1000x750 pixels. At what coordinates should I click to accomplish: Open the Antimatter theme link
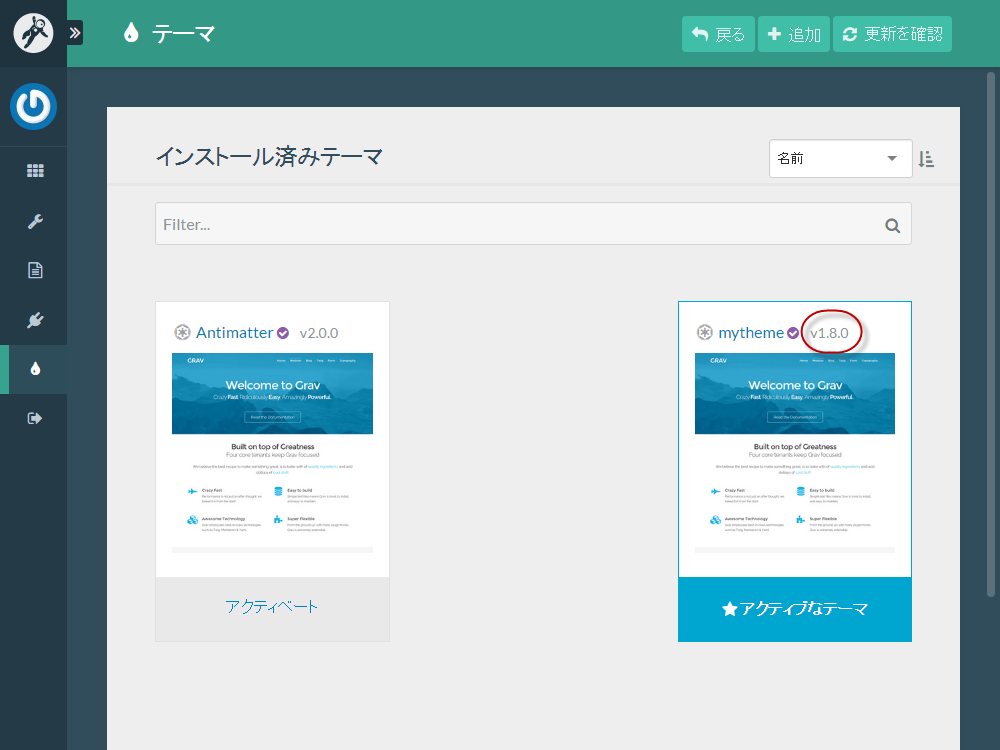[237, 333]
